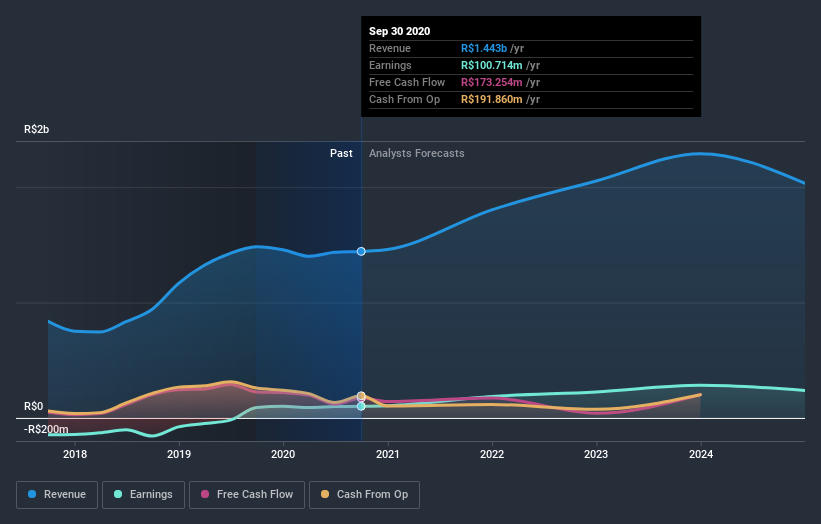Click the R$100.714m earnings value
821x524 pixels.
point(492,65)
